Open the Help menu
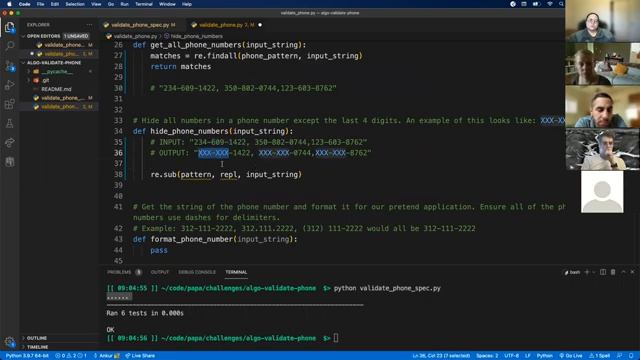 pyautogui.click(x=187, y=4)
